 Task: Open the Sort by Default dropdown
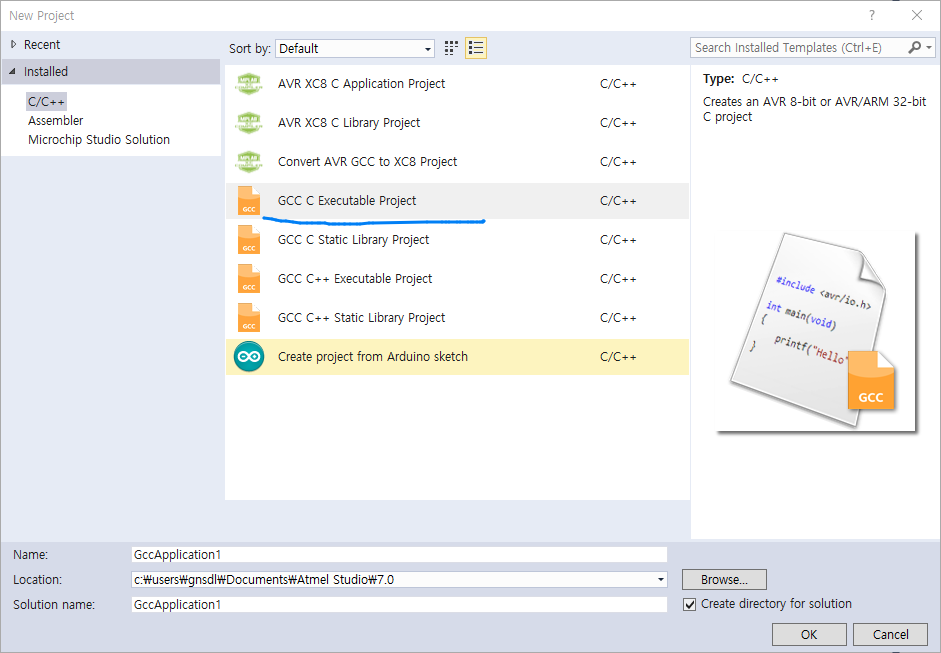pyautogui.click(x=355, y=49)
